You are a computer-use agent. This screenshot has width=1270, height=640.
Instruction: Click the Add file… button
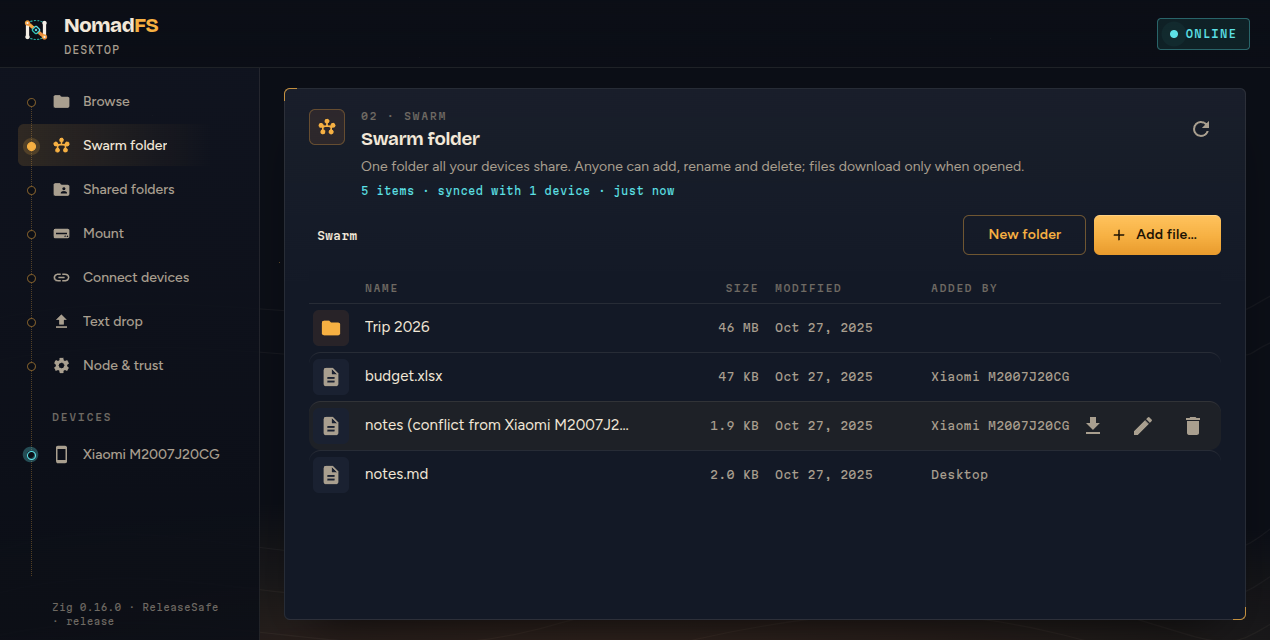1157,235
